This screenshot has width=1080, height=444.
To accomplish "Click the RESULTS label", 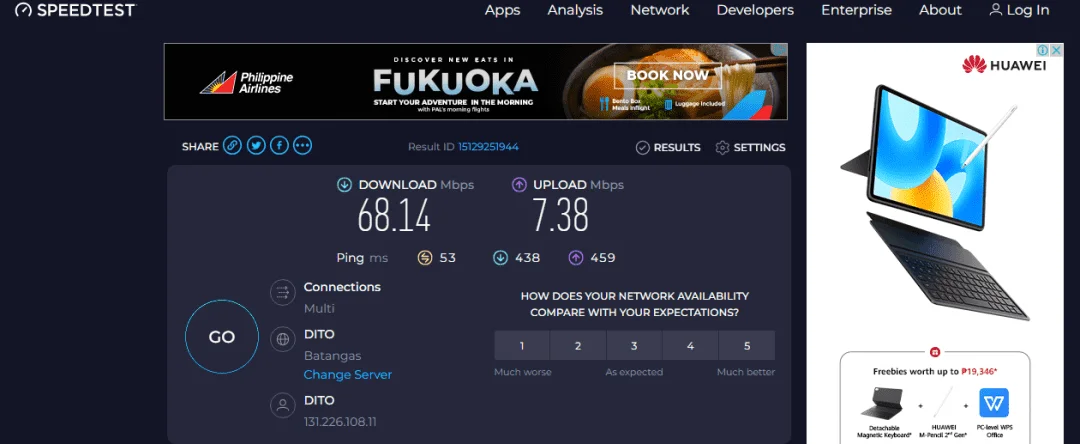I will tap(677, 147).
